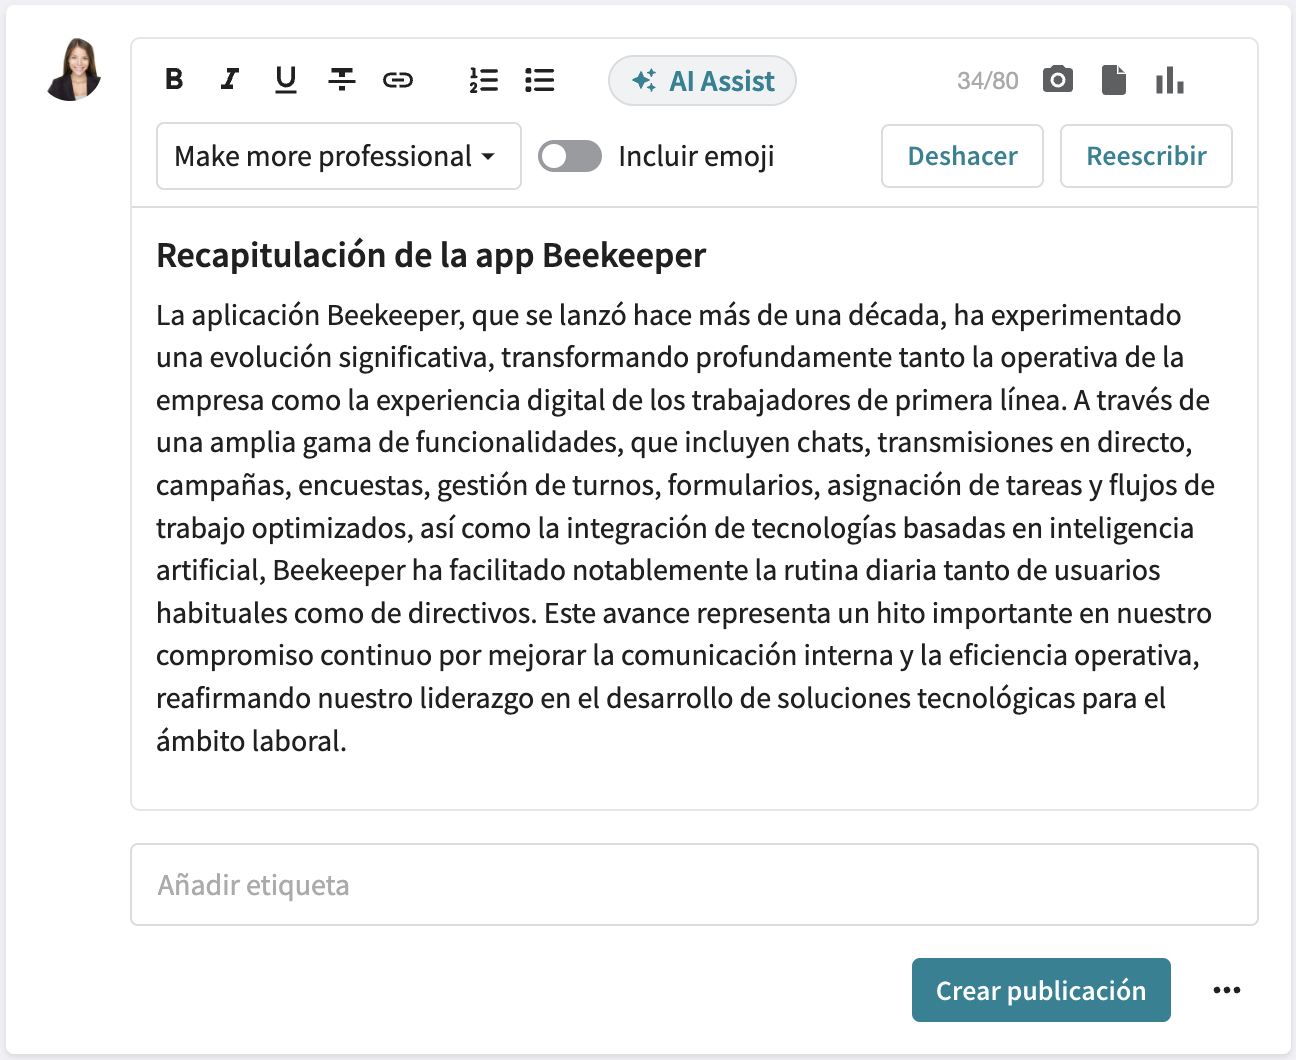Viewport: 1296px width, 1060px height.
Task: Apply italic formatting
Action: coord(229,80)
